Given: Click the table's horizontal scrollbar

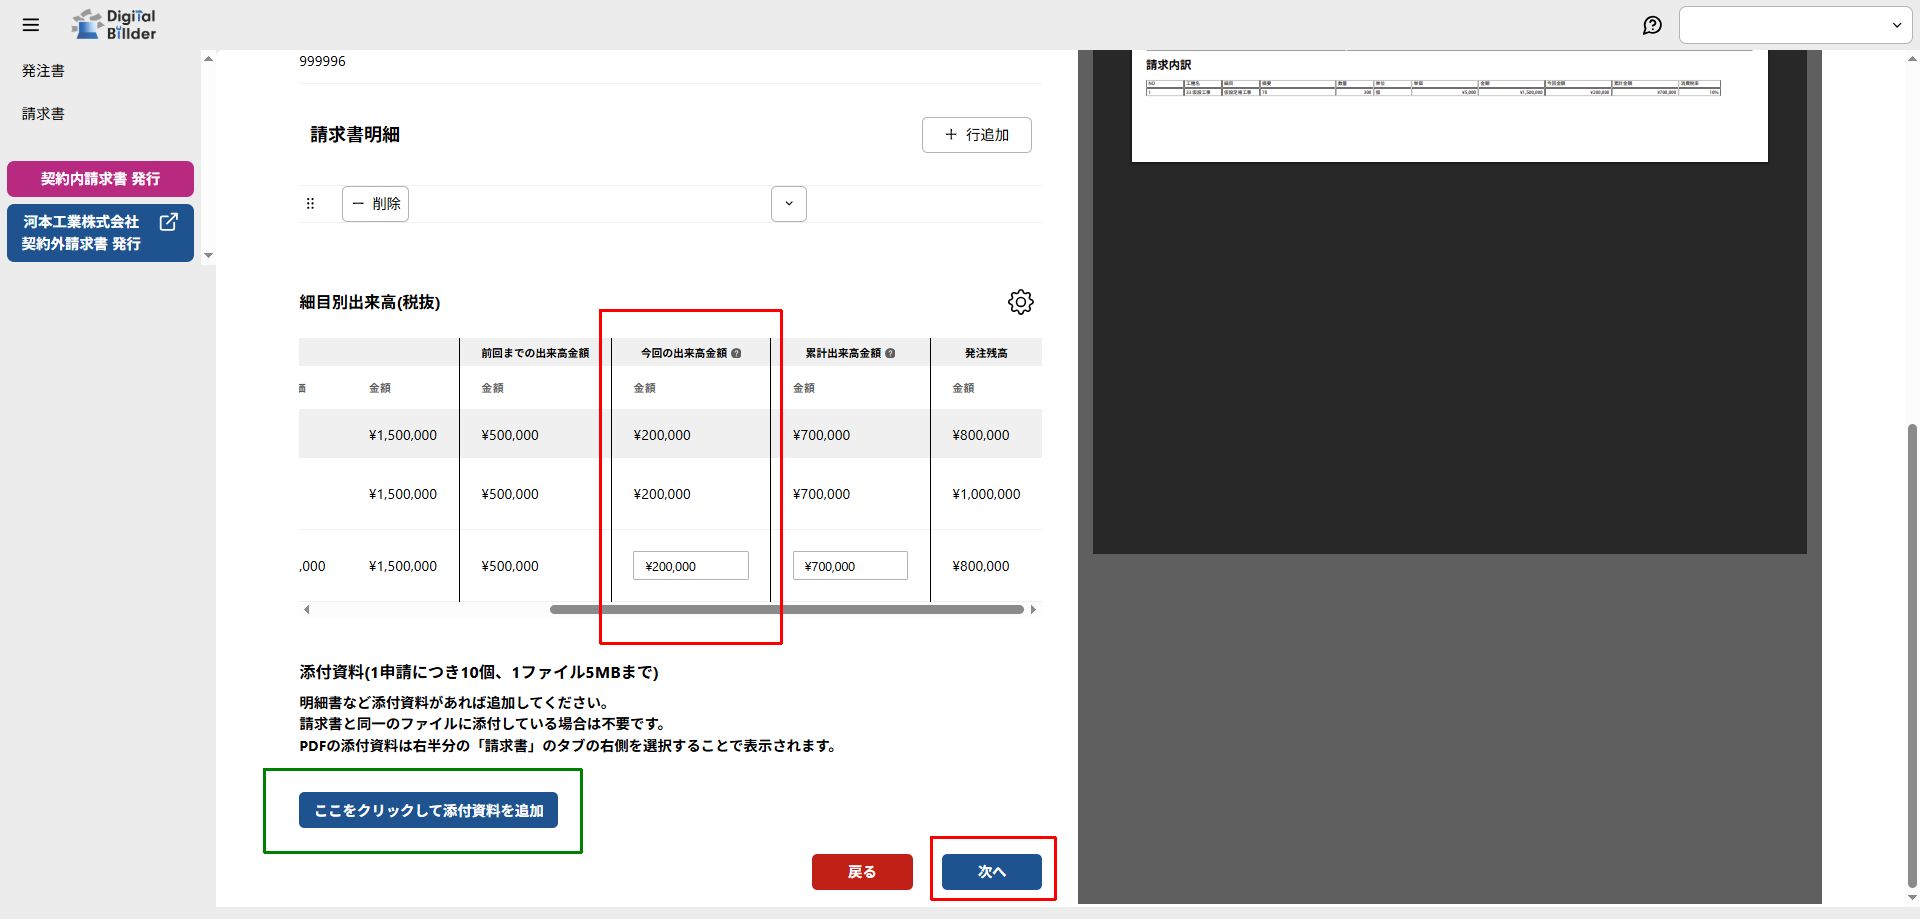Looking at the screenshot, I should [786, 609].
